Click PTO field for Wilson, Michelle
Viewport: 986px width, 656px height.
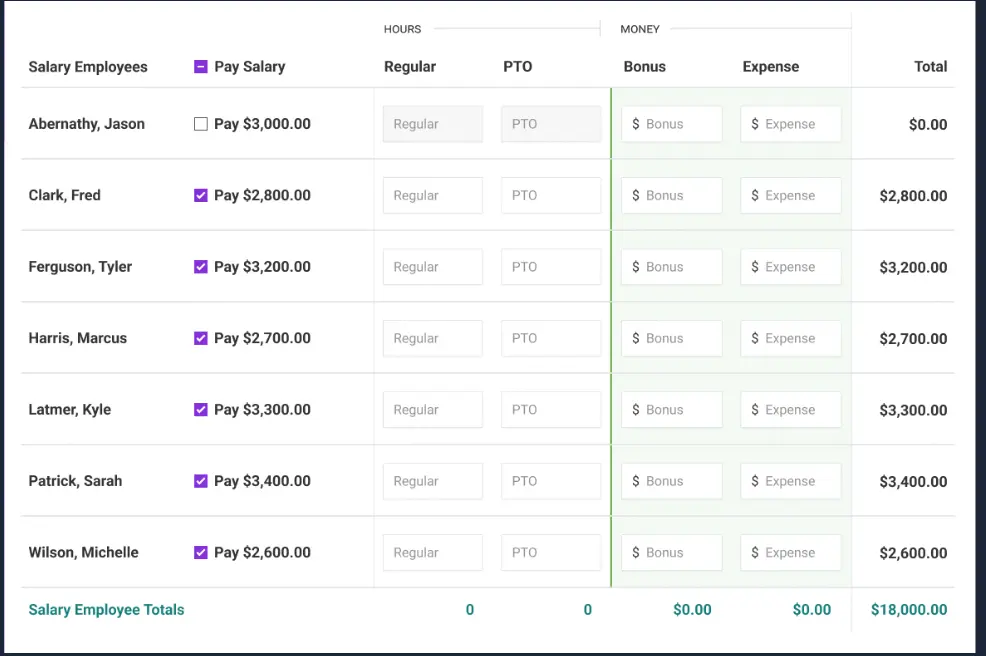(551, 552)
